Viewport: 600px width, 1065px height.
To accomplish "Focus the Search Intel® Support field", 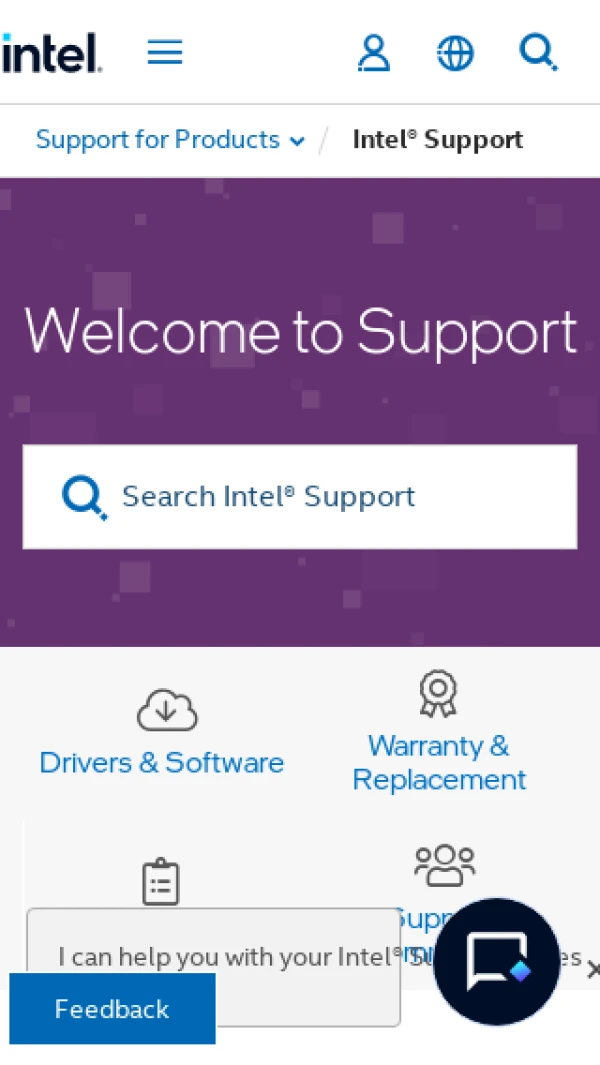I will pos(300,497).
